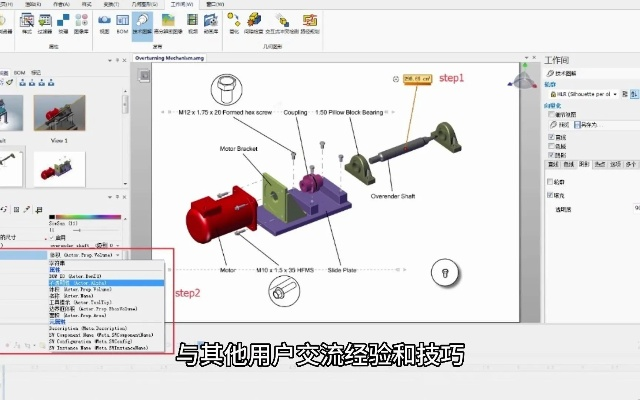
Task: Toggle the enable checkmark in properties list
Action: (x=52, y=237)
